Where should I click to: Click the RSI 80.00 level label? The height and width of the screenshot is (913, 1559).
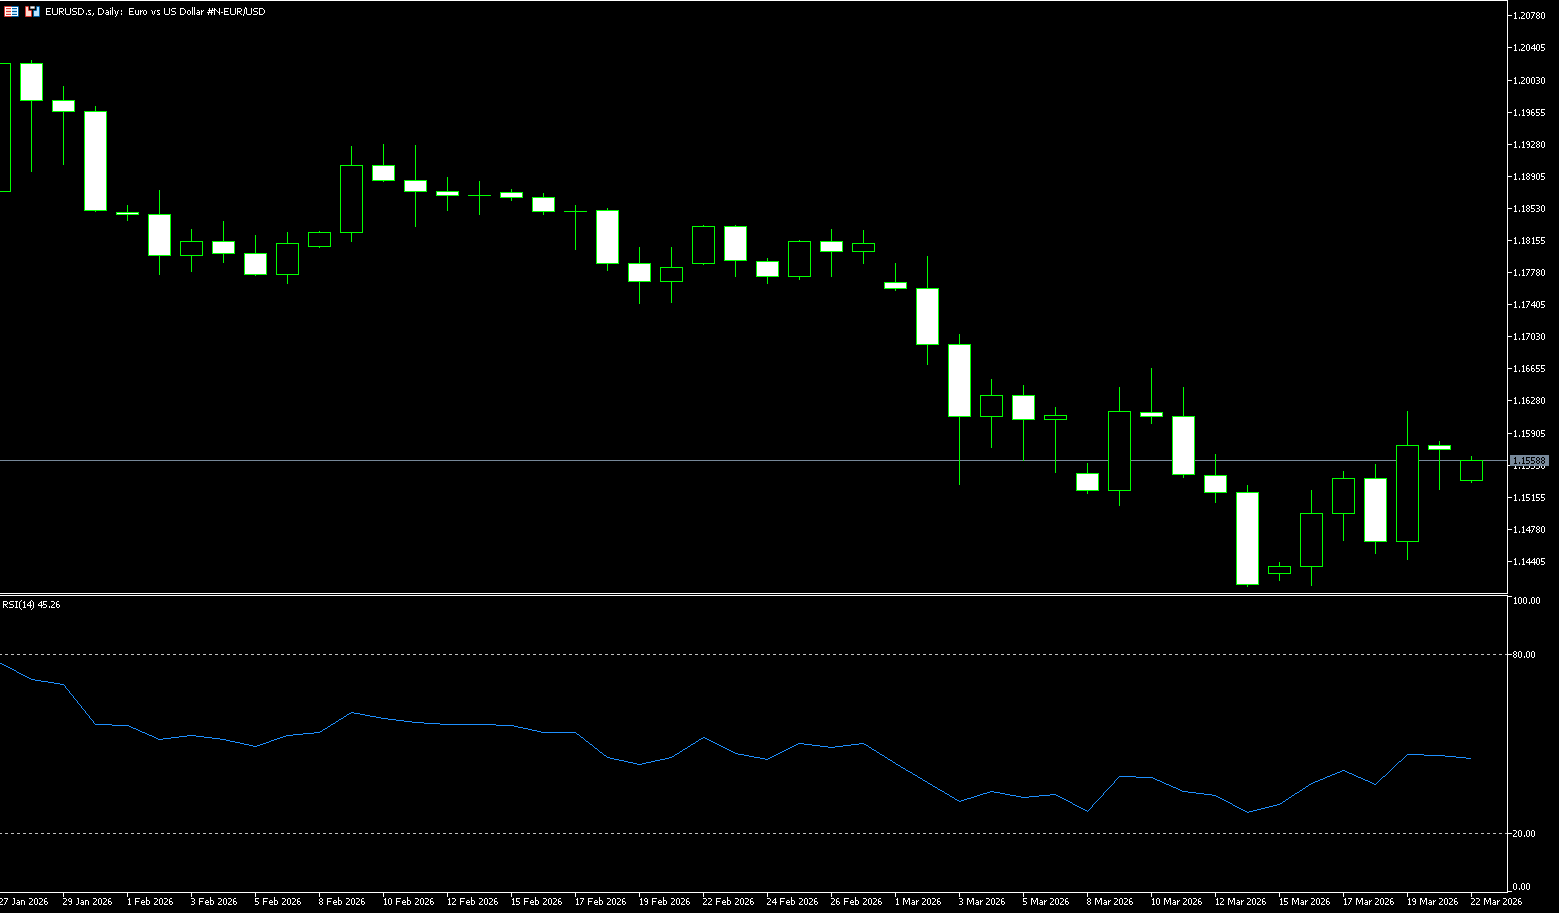pos(1525,655)
